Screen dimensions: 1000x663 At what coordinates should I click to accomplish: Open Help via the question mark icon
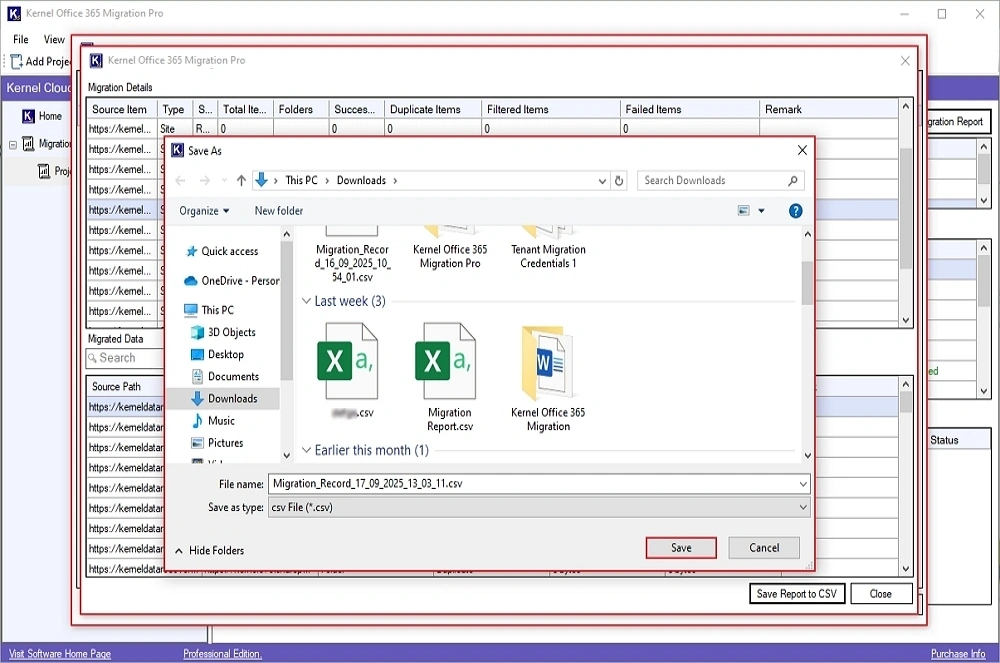coord(797,210)
